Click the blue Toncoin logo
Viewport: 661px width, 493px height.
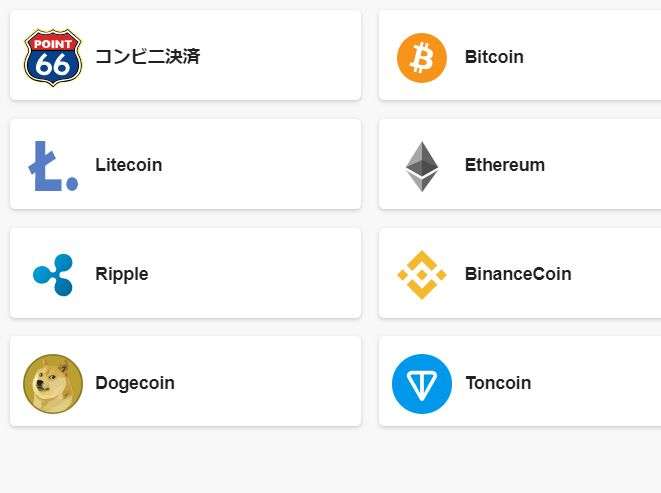pyautogui.click(x=422, y=383)
